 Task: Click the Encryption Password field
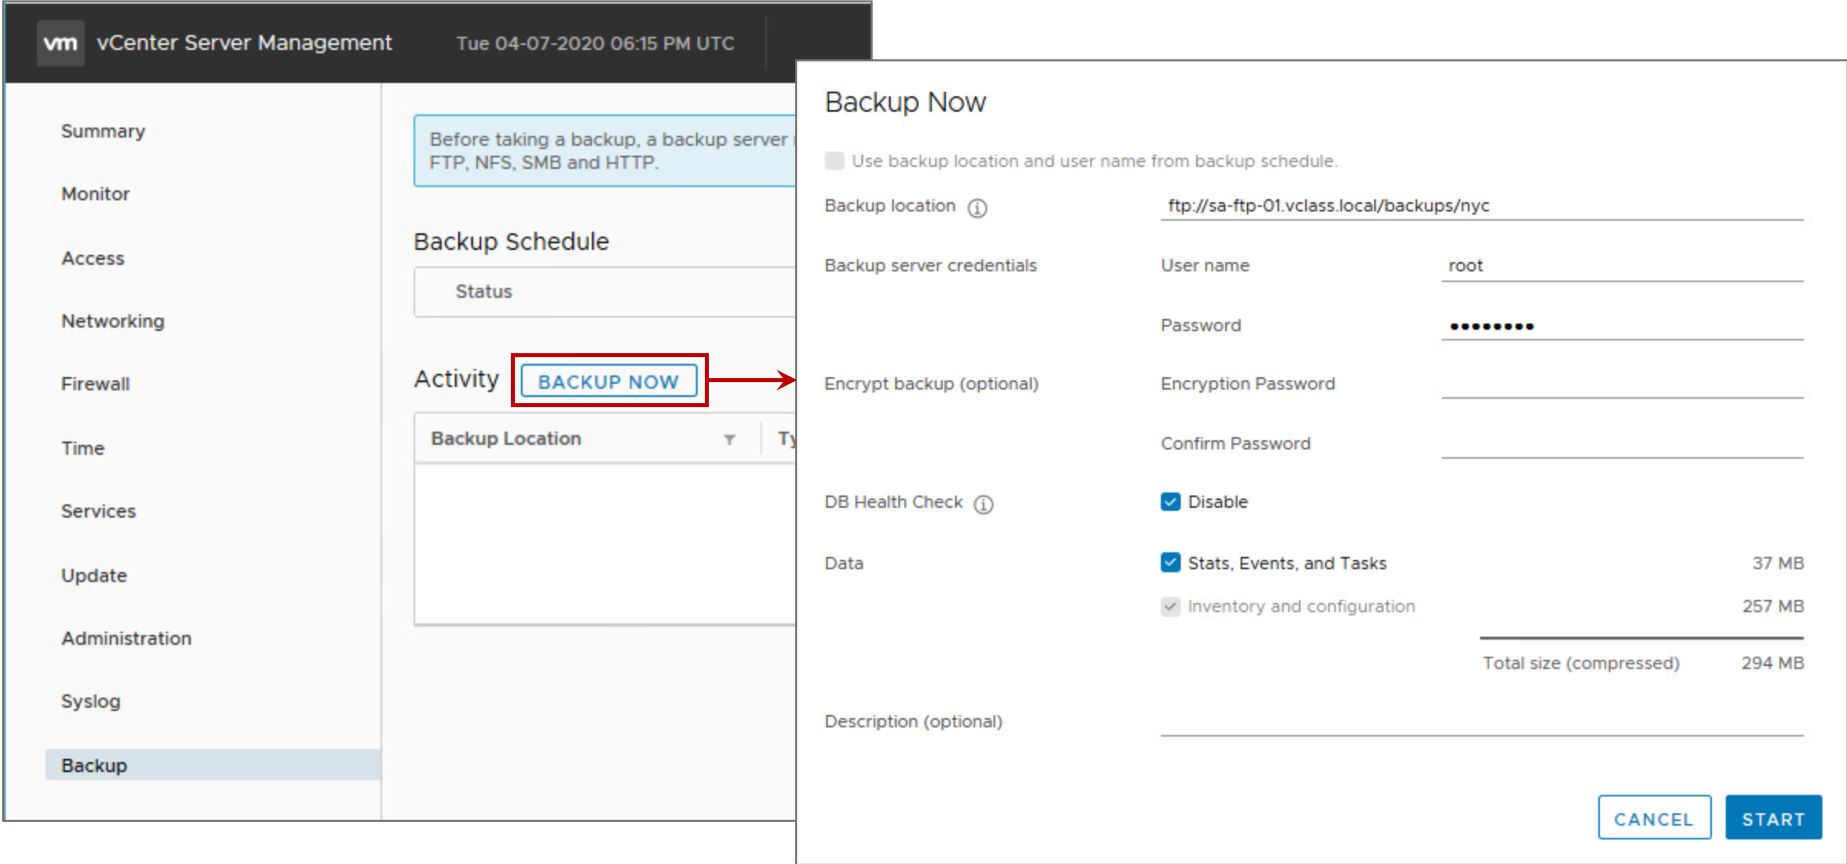1622,384
